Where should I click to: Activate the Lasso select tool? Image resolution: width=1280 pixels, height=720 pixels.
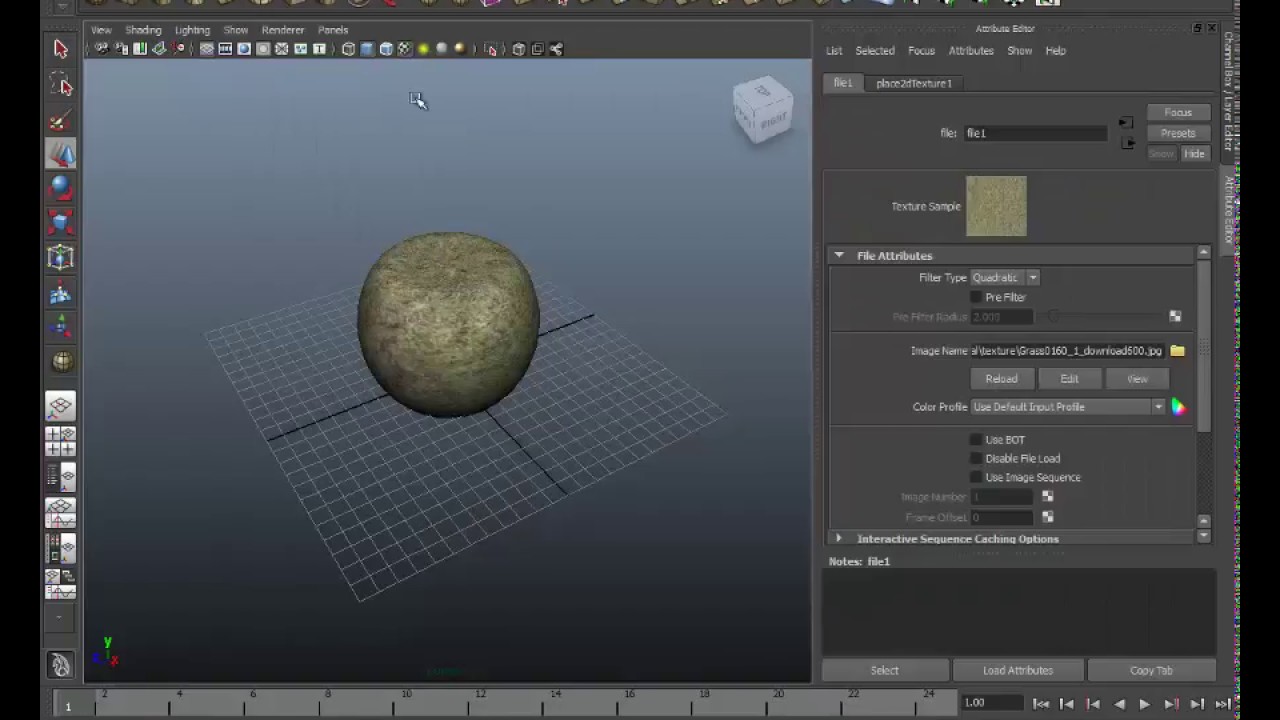(60, 84)
